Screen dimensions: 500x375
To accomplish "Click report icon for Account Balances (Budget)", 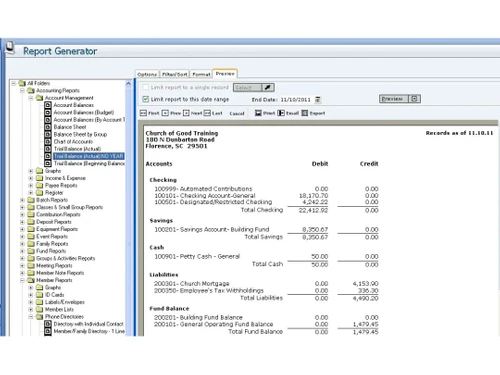I will [x=48, y=112].
